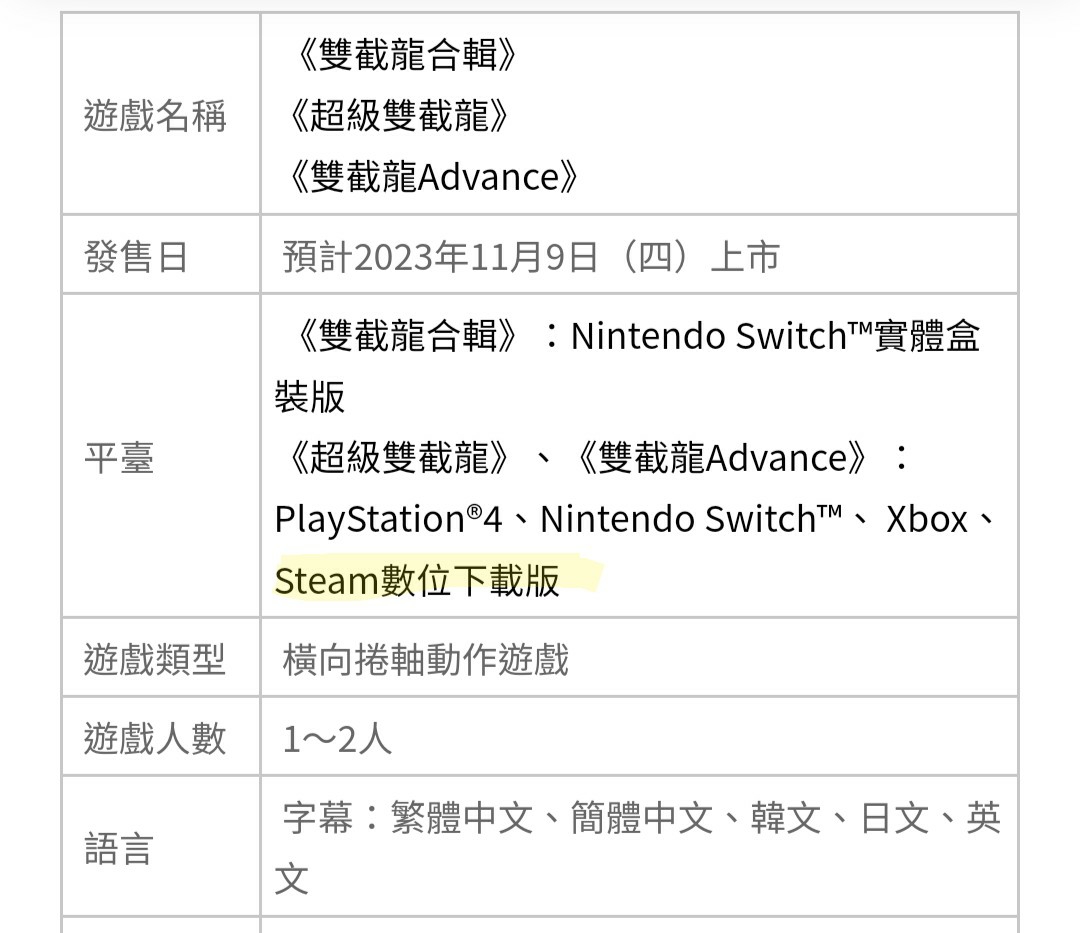Viewport: 1080px width, 933px height.
Task: Click the 1~2人 player count text
Action: point(337,740)
